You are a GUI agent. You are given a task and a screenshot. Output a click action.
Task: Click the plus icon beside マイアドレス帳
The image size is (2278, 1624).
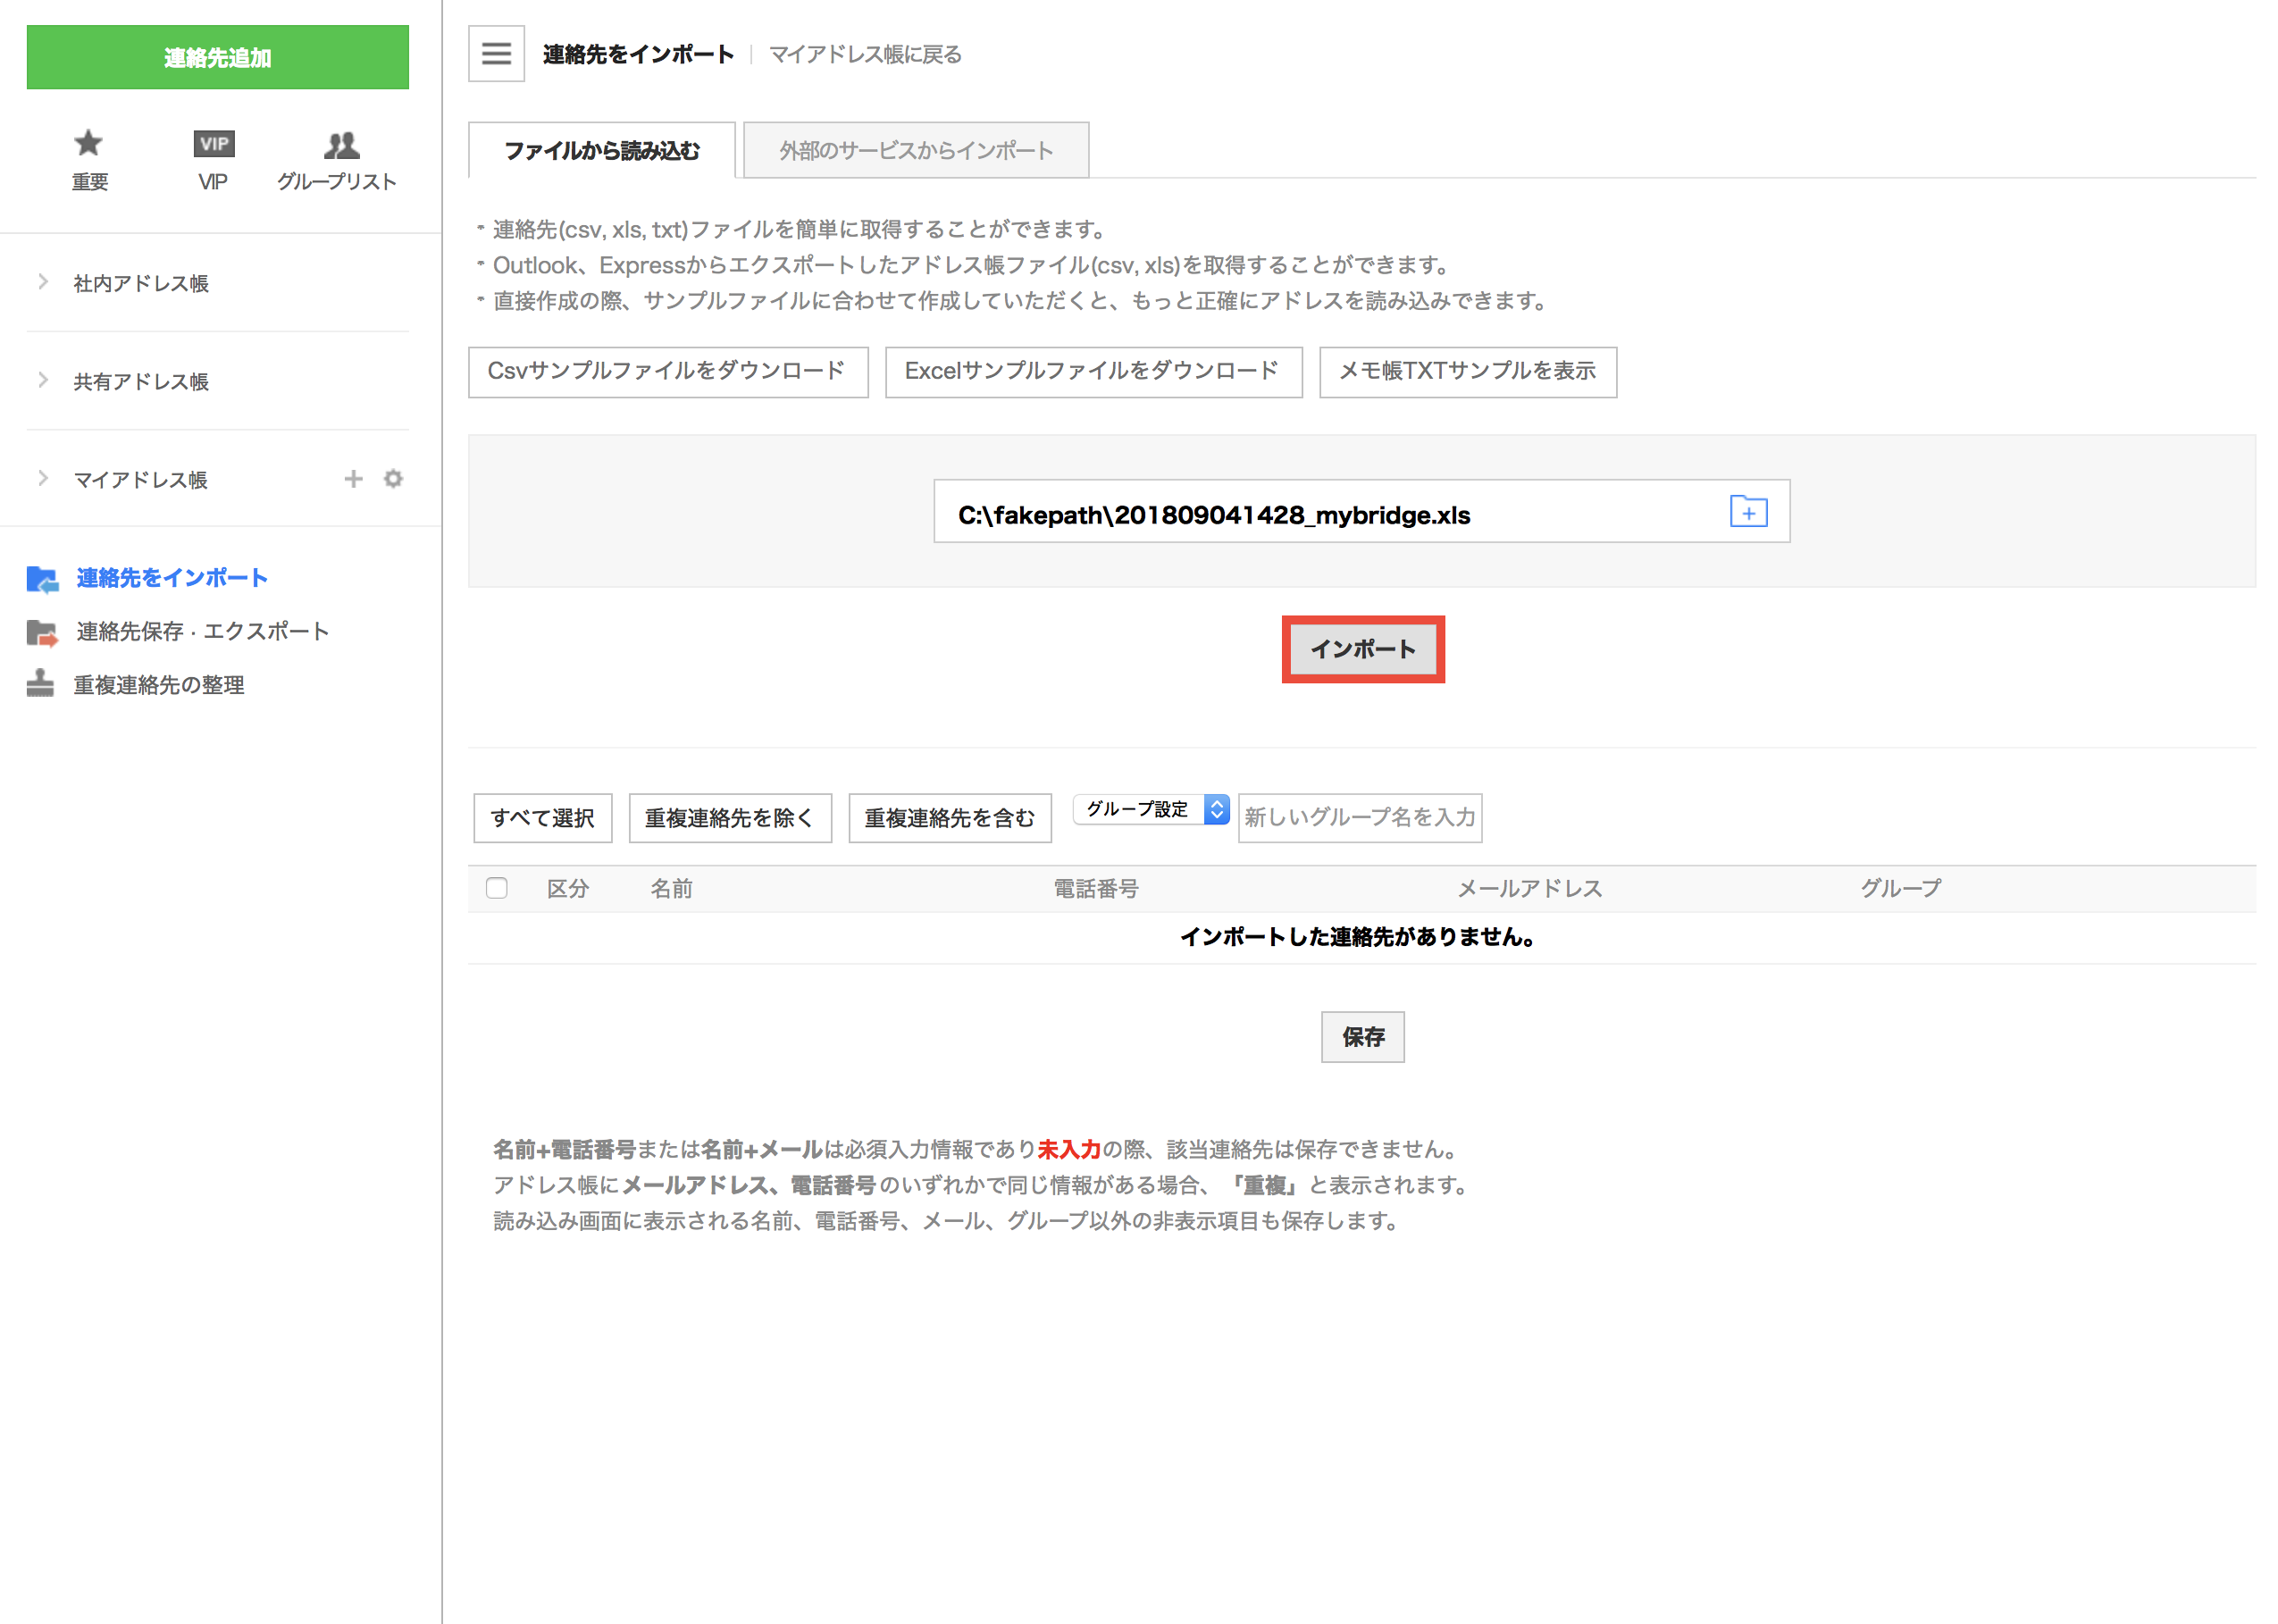(x=353, y=479)
